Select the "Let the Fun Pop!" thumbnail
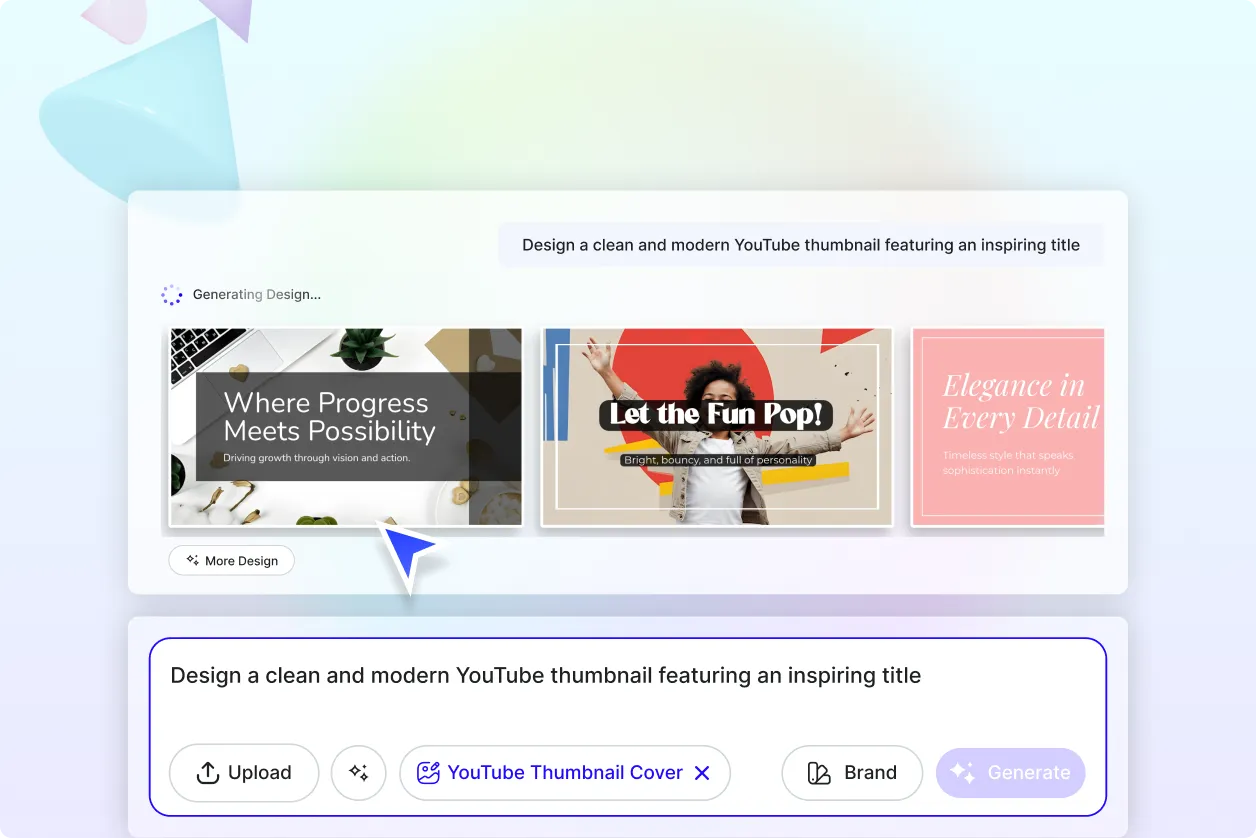Screen dimensions: 1256x838 coord(716,427)
